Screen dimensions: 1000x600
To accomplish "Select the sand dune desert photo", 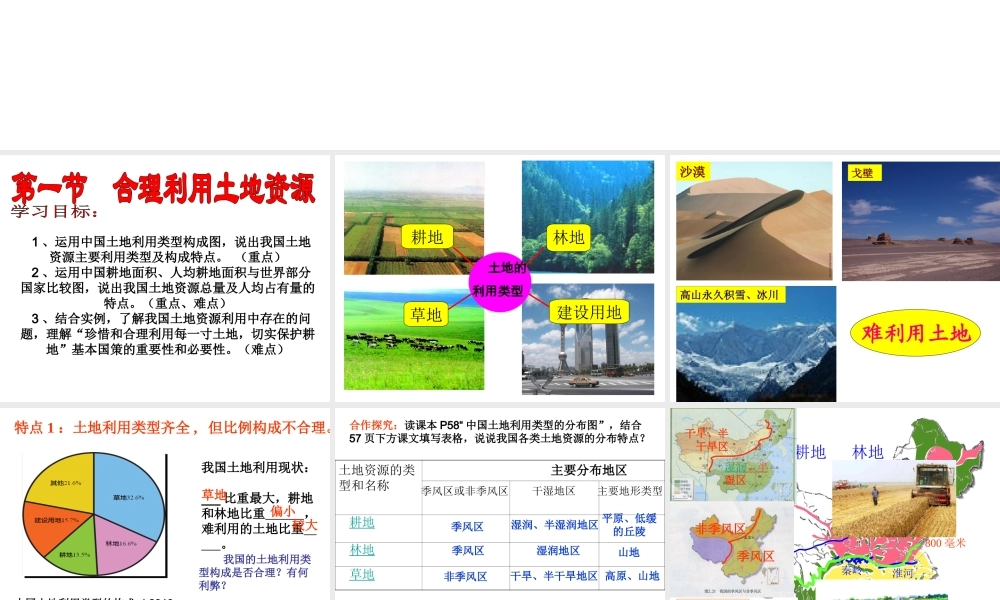I will coord(754,221).
